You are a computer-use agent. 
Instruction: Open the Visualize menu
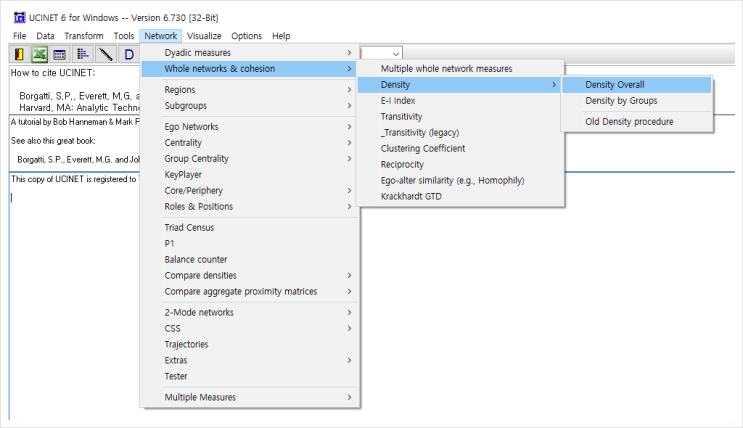coord(204,36)
